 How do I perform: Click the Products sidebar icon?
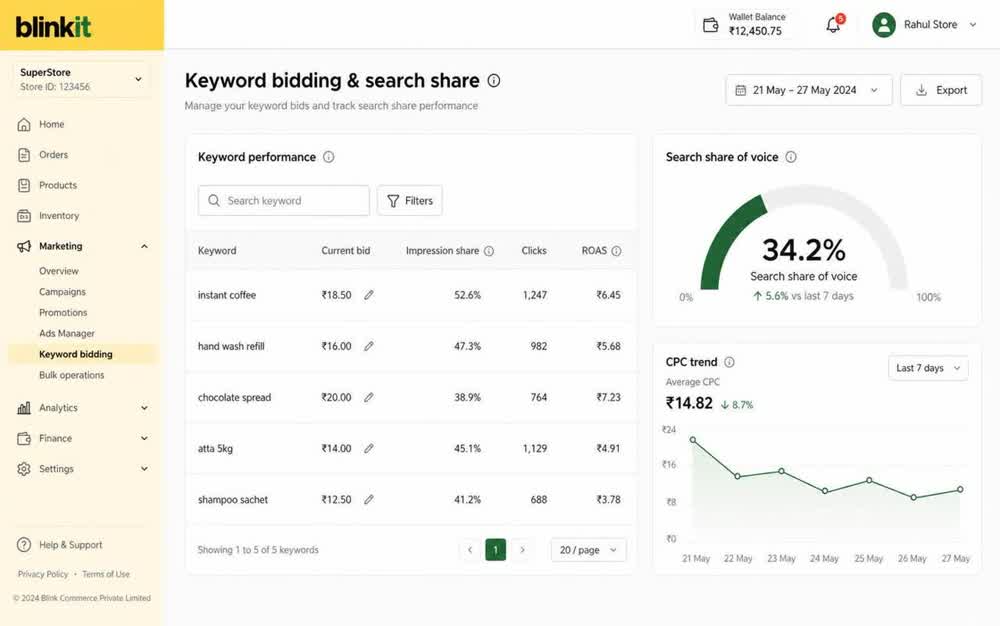click(x=24, y=186)
